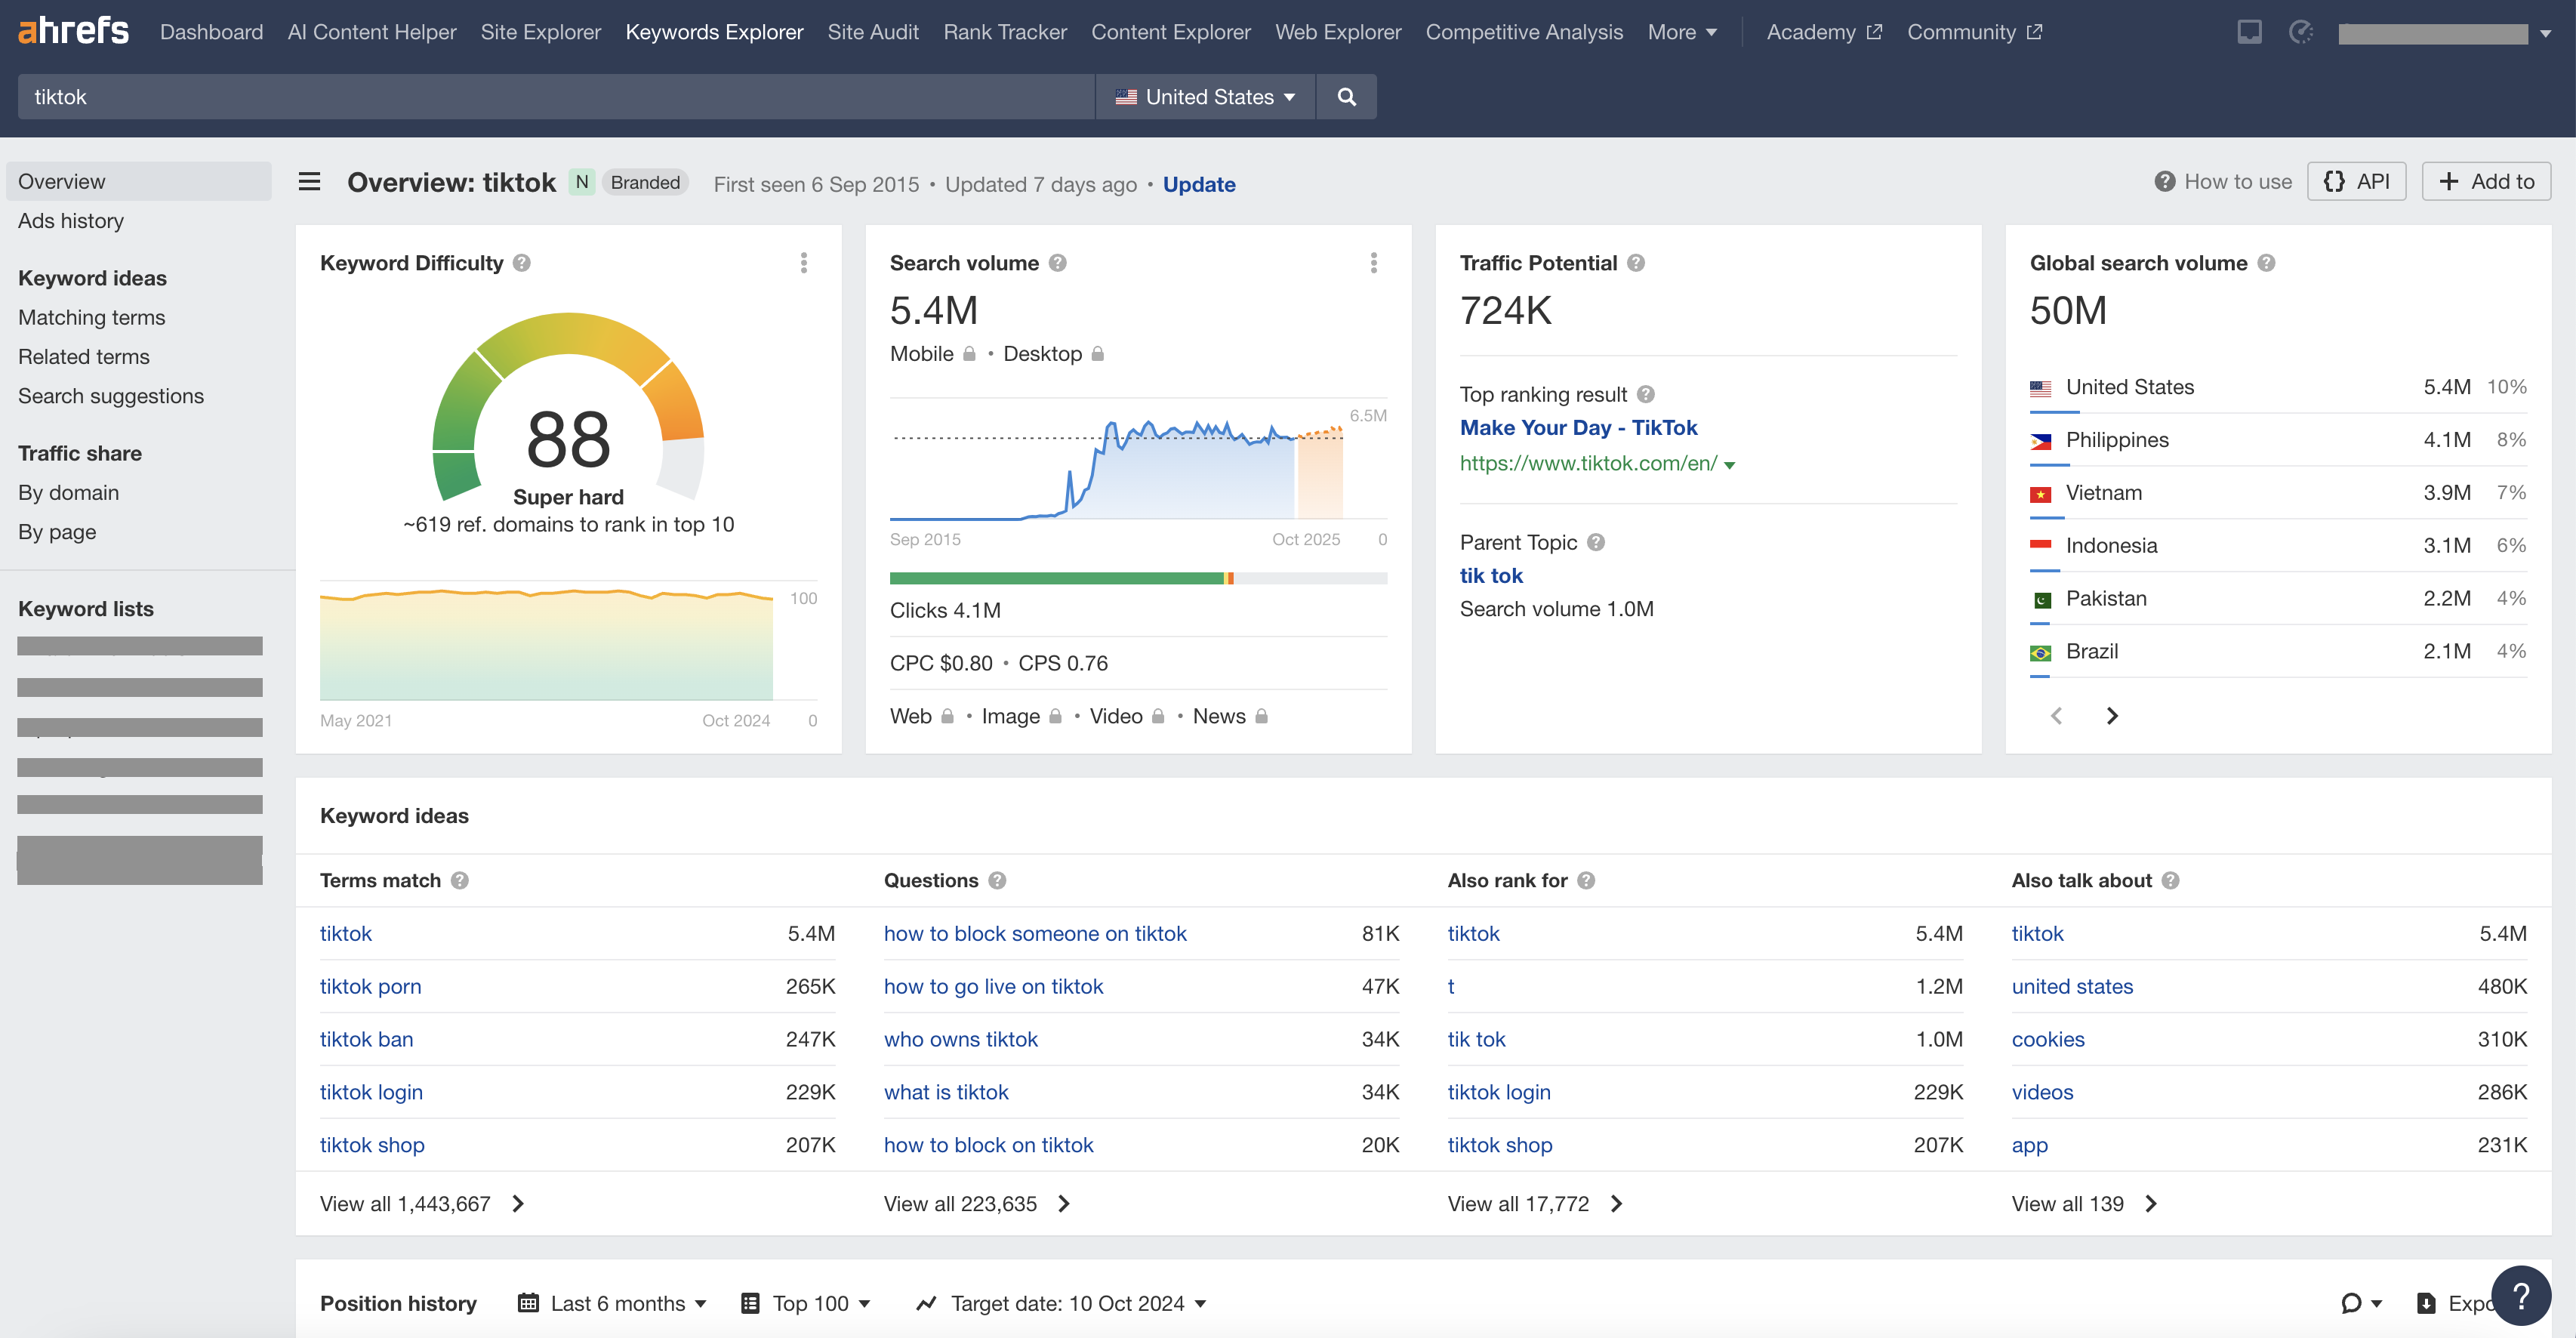Click the Add to button

click(2486, 181)
